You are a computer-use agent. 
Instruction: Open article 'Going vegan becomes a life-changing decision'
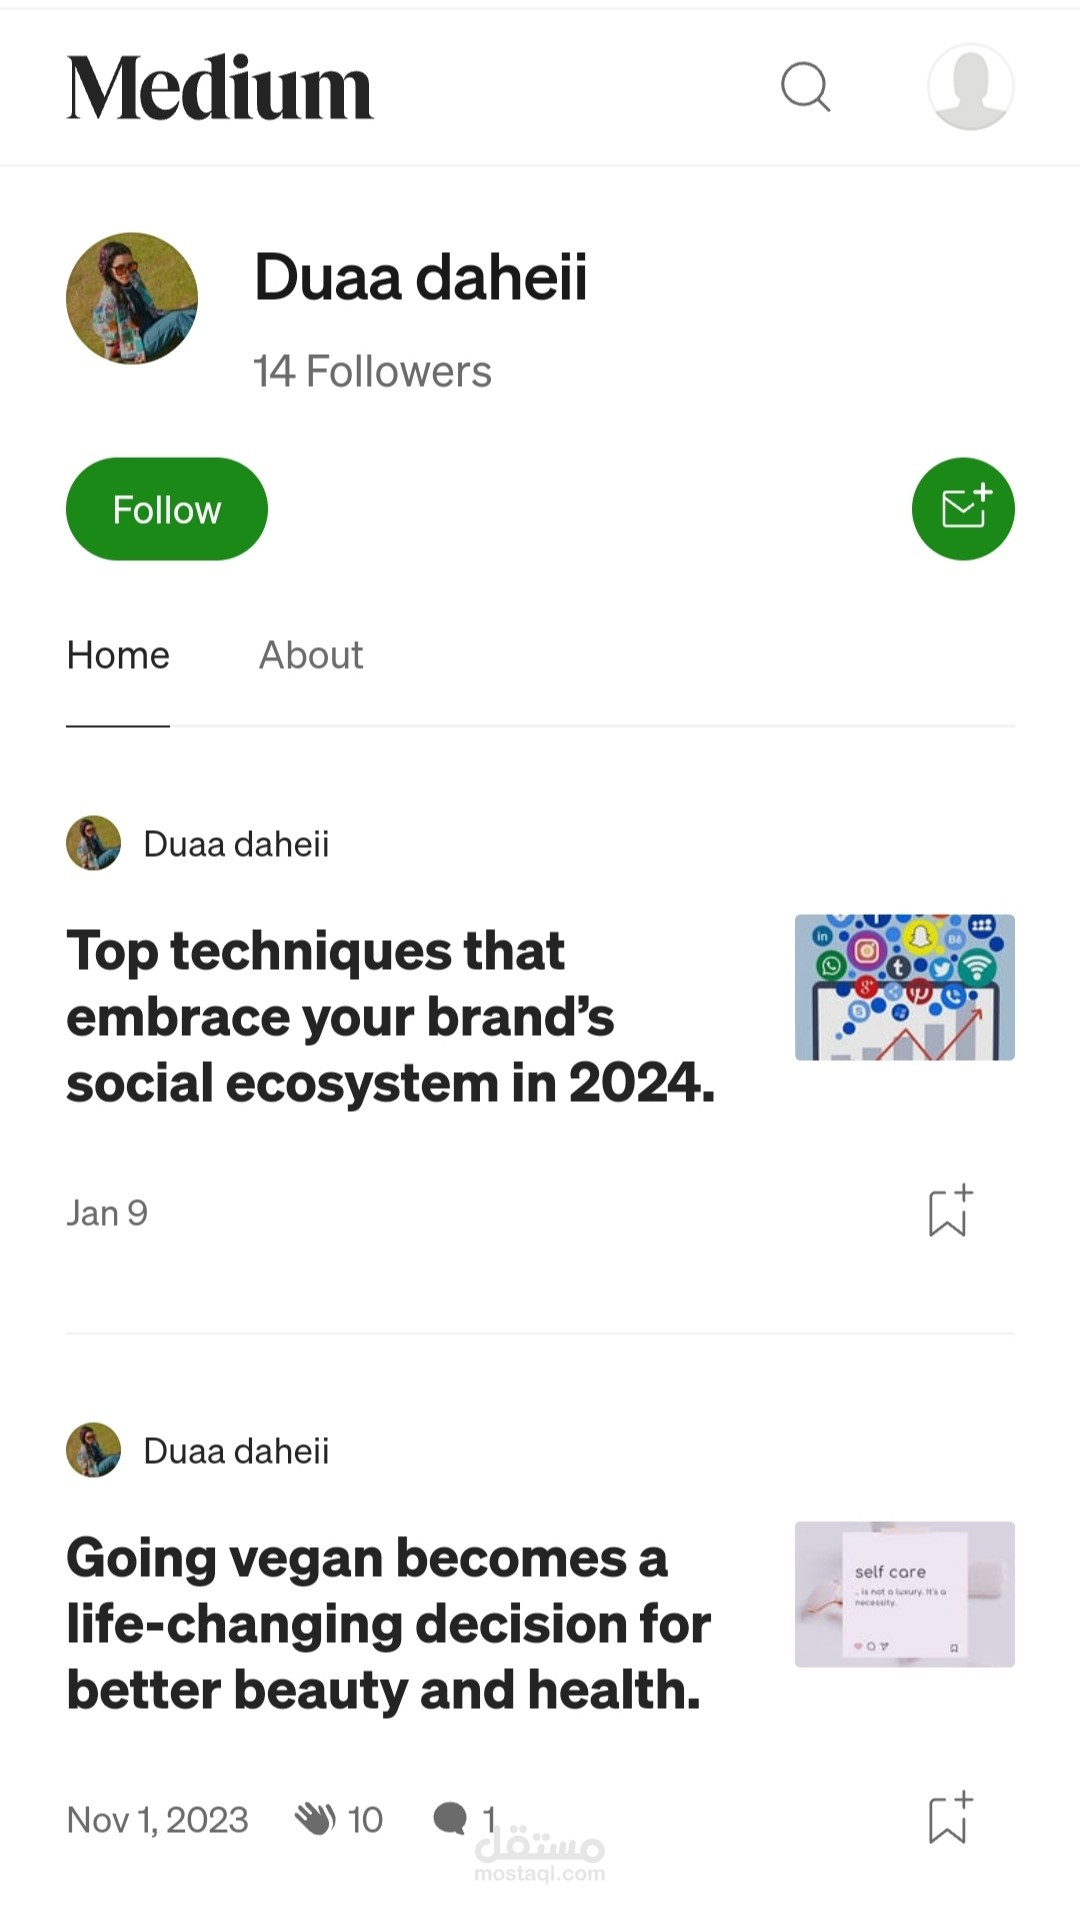[388, 1624]
